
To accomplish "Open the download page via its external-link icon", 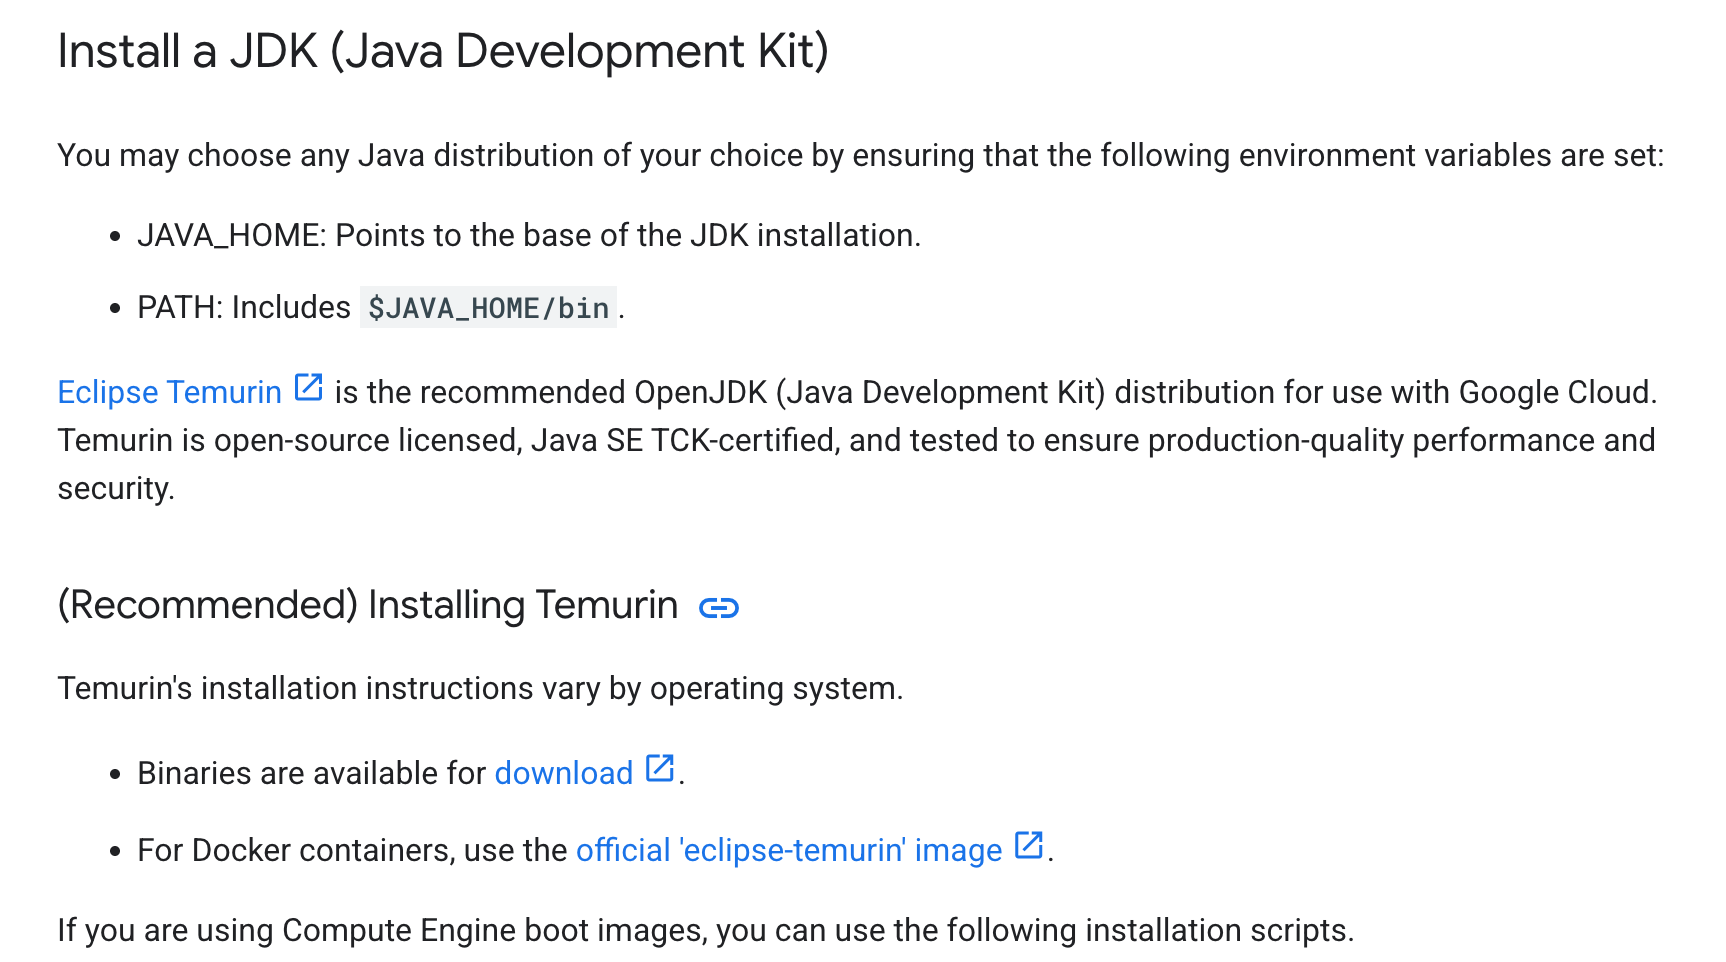I will (659, 769).
